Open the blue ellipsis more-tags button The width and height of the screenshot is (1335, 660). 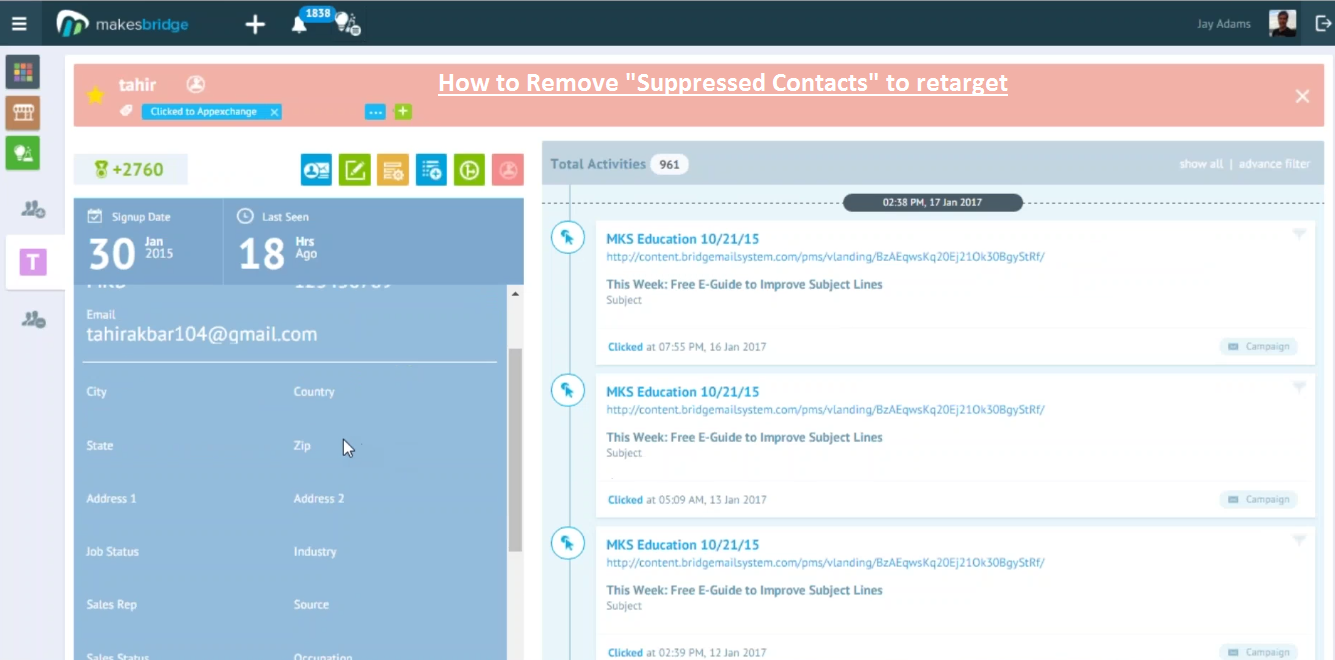375,112
